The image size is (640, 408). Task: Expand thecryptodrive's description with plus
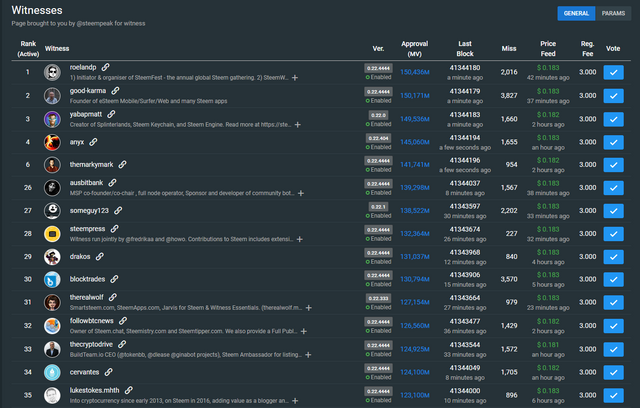tap(308, 355)
